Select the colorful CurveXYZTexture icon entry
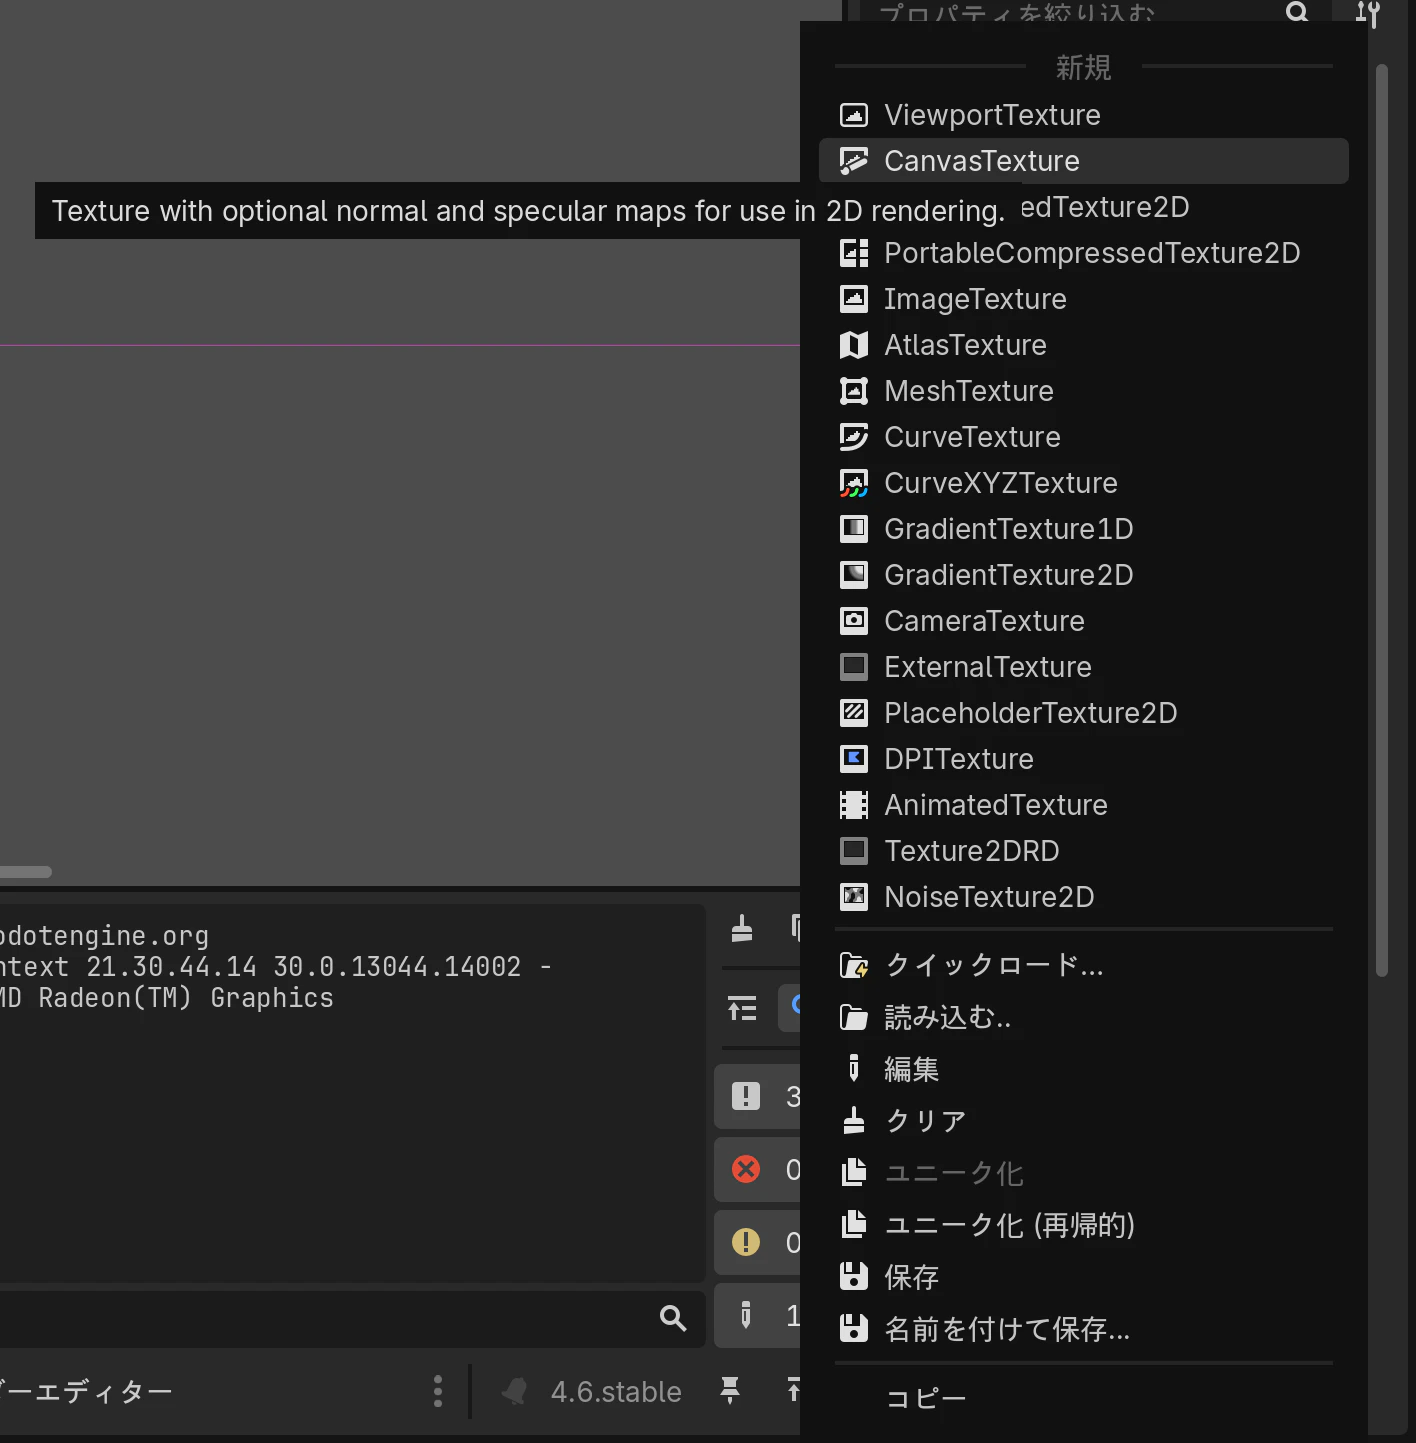Viewport: 1416px width, 1443px height. click(x=1083, y=483)
